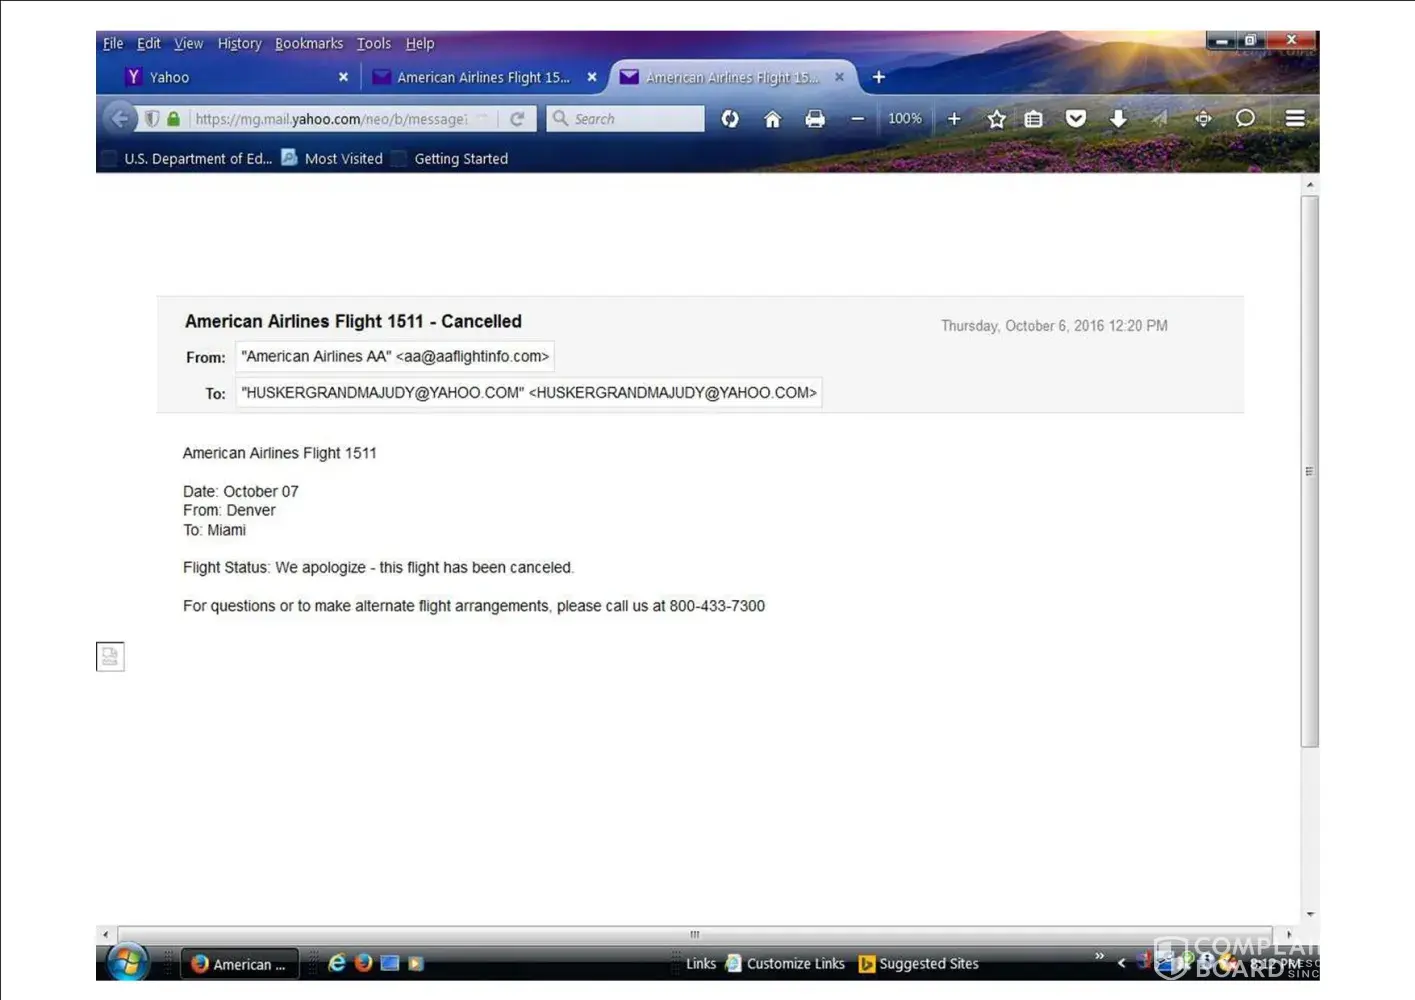This screenshot has height=1000, width=1415.
Task: Open the History menu
Action: pos(239,44)
